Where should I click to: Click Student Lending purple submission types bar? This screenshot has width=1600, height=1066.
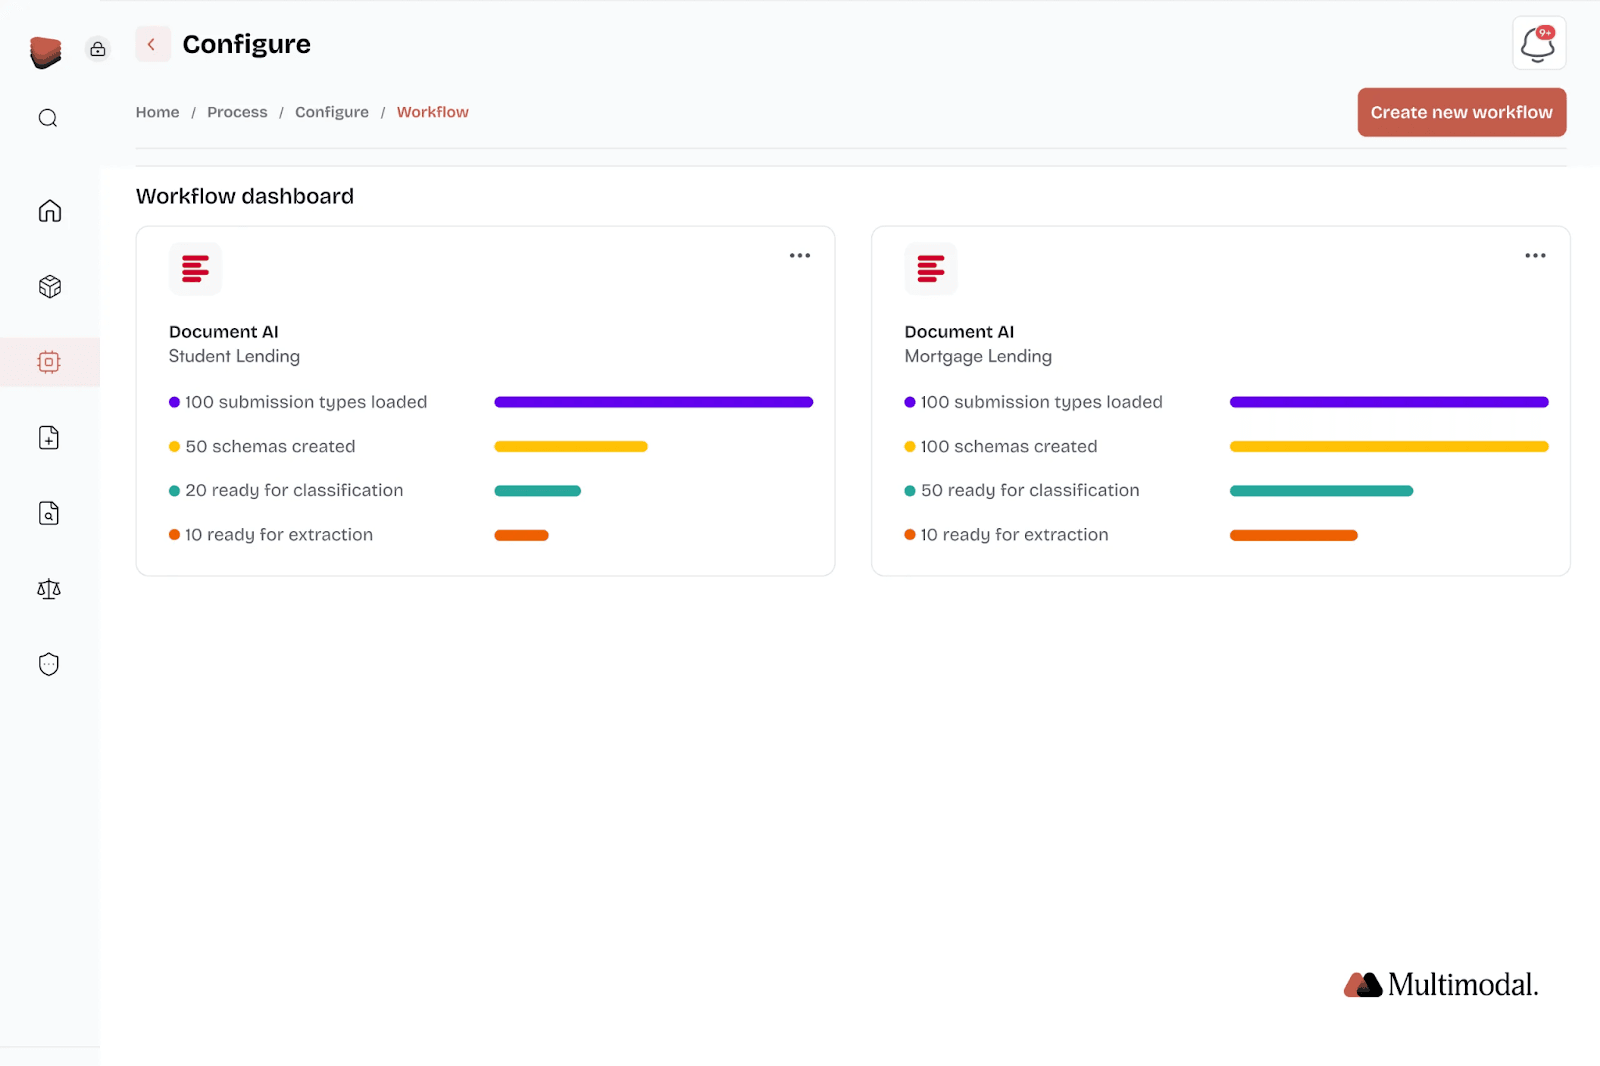[x=654, y=402]
